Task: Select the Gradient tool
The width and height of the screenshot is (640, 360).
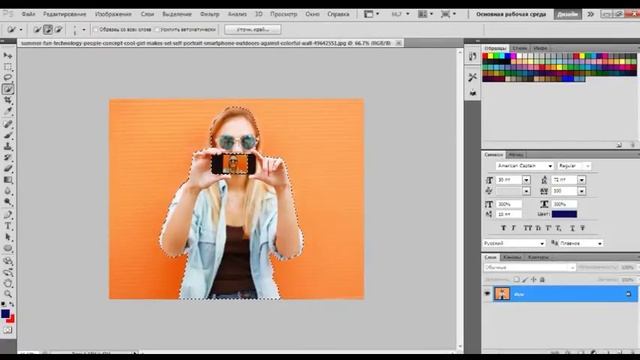Action: tap(8, 180)
